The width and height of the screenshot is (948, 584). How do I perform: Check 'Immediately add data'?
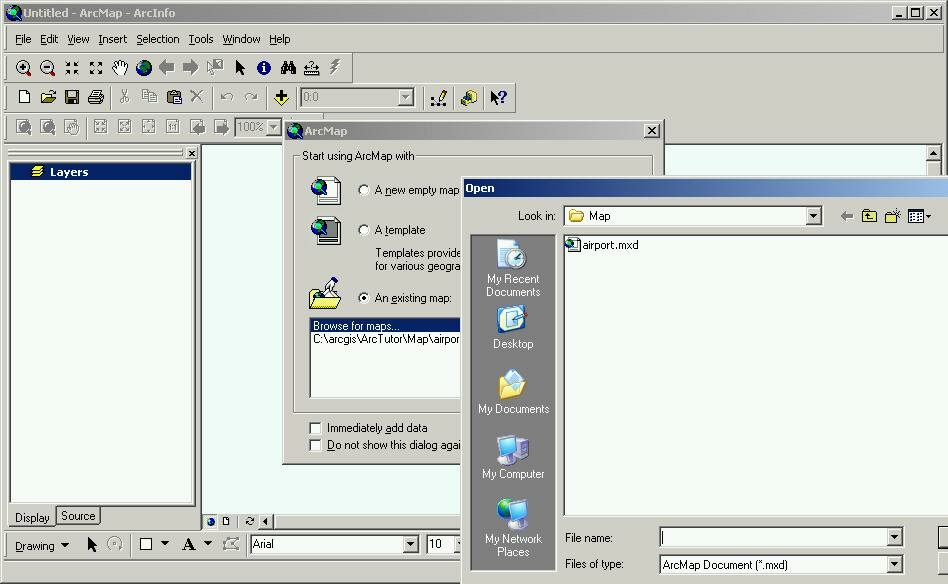pyautogui.click(x=315, y=428)
